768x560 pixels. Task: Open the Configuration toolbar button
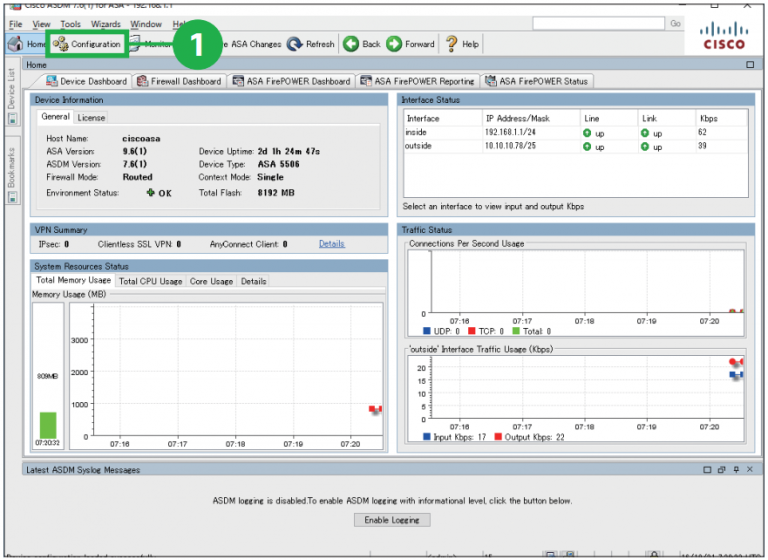point(87,44)
